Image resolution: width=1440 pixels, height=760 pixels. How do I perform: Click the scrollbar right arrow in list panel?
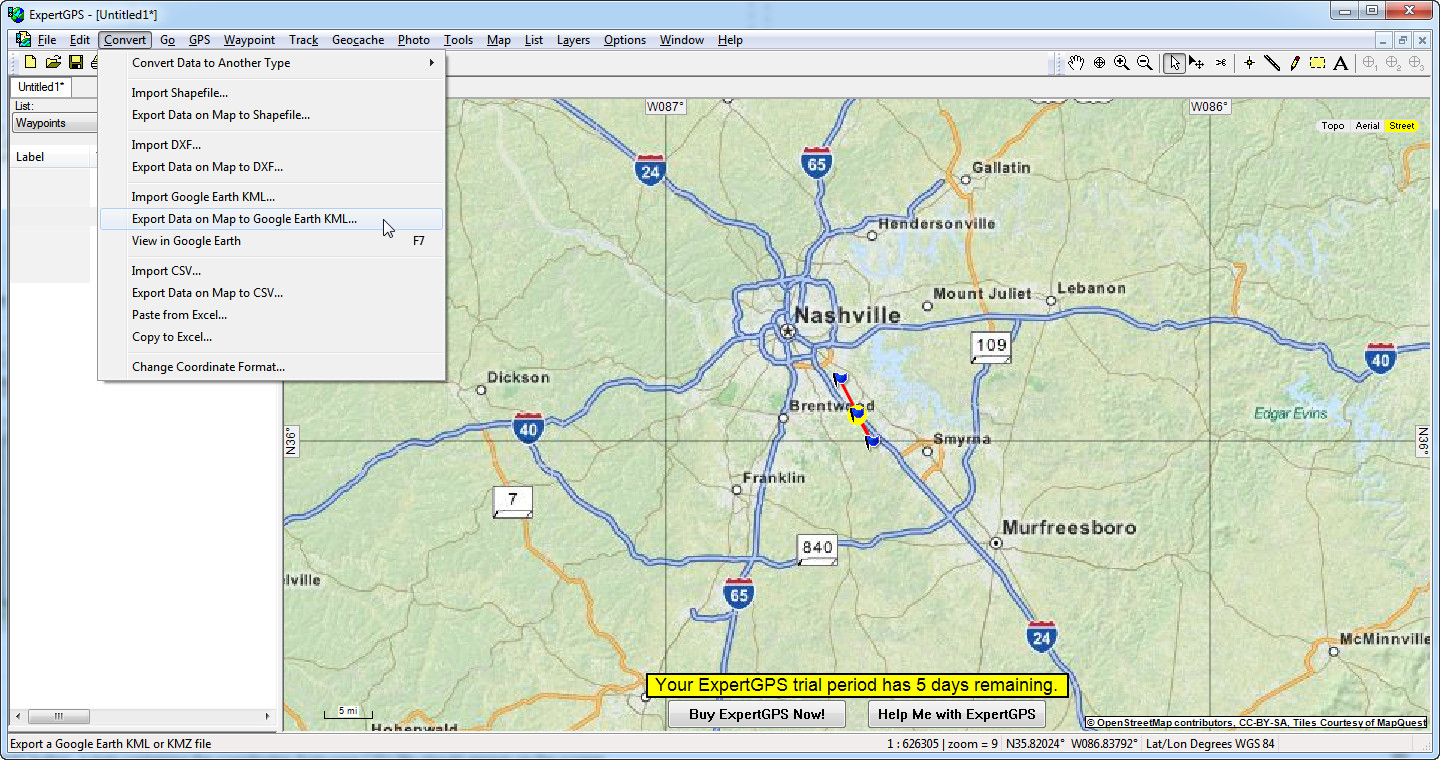[267, 717]
